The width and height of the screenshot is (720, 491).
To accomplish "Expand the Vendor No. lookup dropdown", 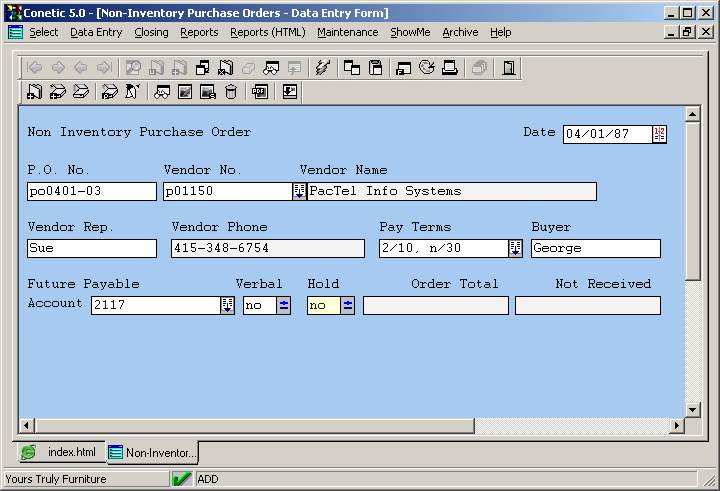I will pos(299,191).
